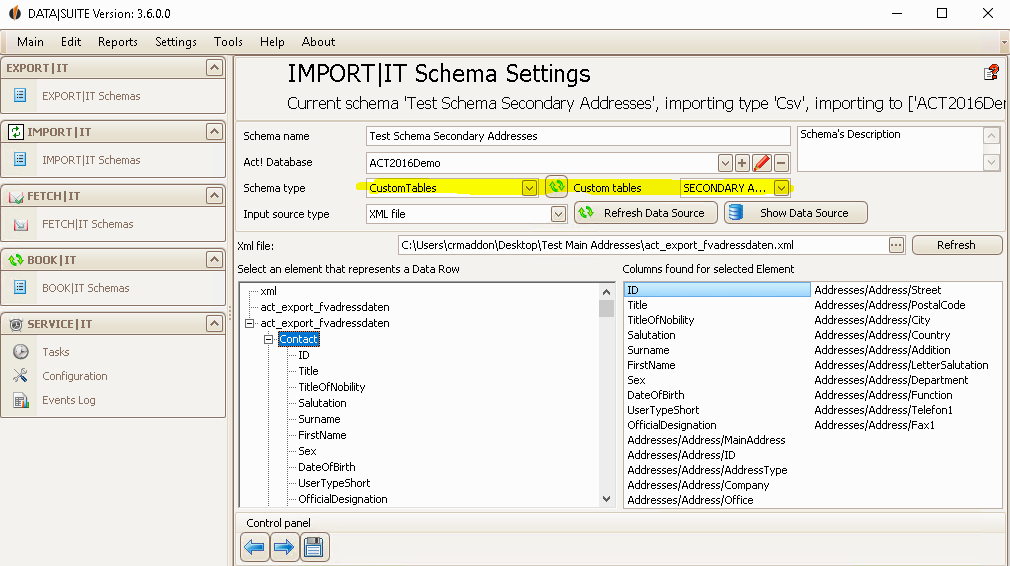Screen dimensions: 1010x566
Task: Open the About menu
Action: 318,42
